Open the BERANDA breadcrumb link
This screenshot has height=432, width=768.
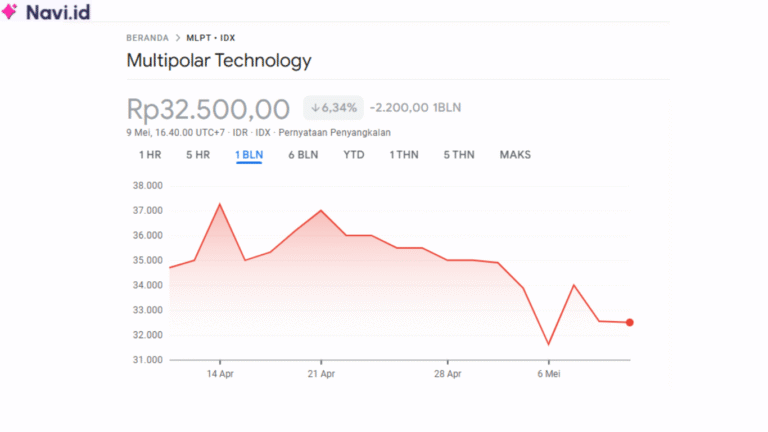pos(147,38)
